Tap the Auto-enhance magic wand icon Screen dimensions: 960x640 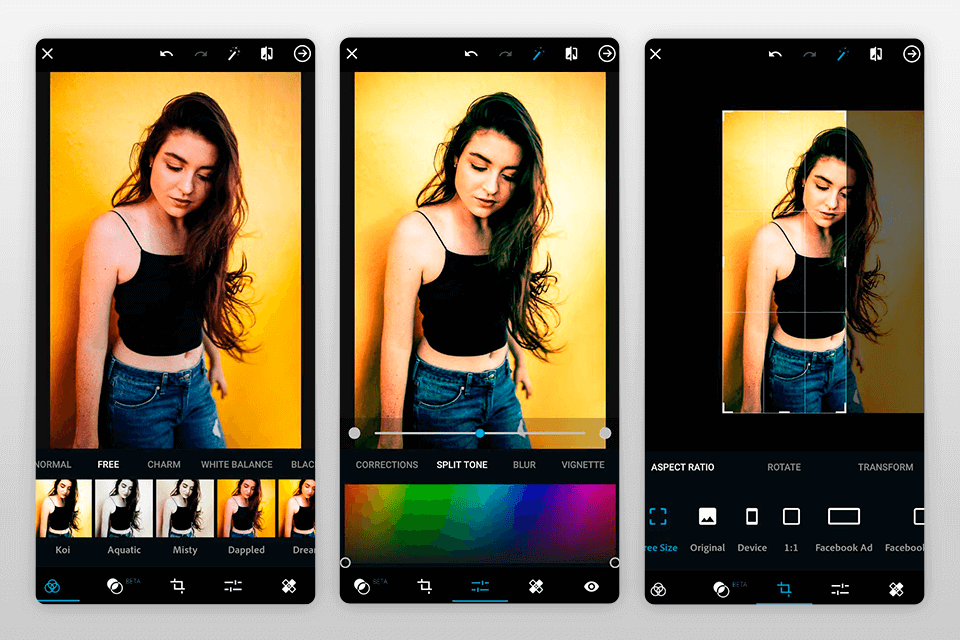(x=233, y=53)
